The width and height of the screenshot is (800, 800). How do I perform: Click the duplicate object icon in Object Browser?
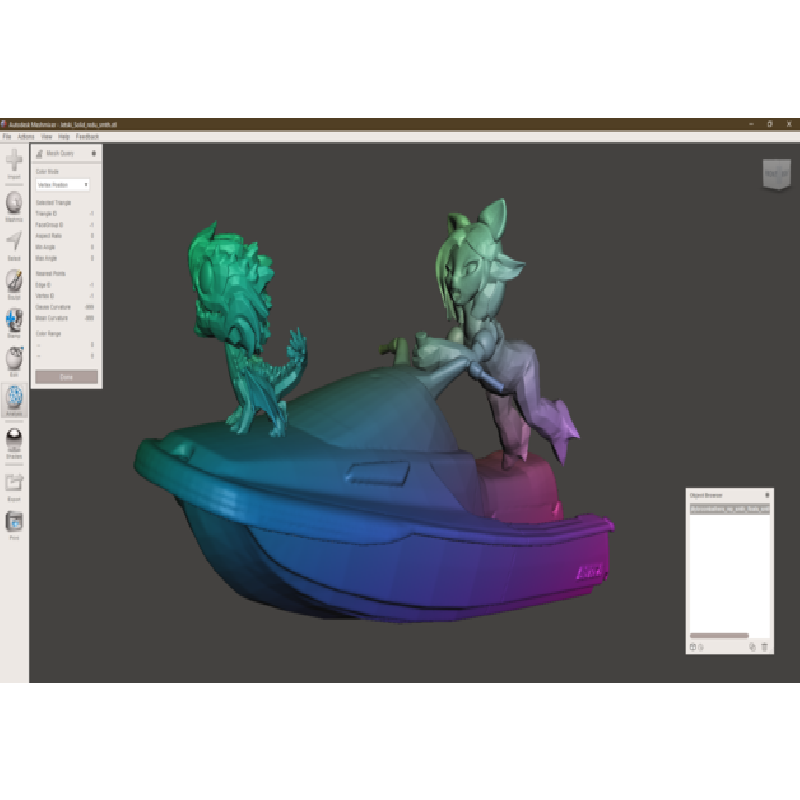click(752, 647)
